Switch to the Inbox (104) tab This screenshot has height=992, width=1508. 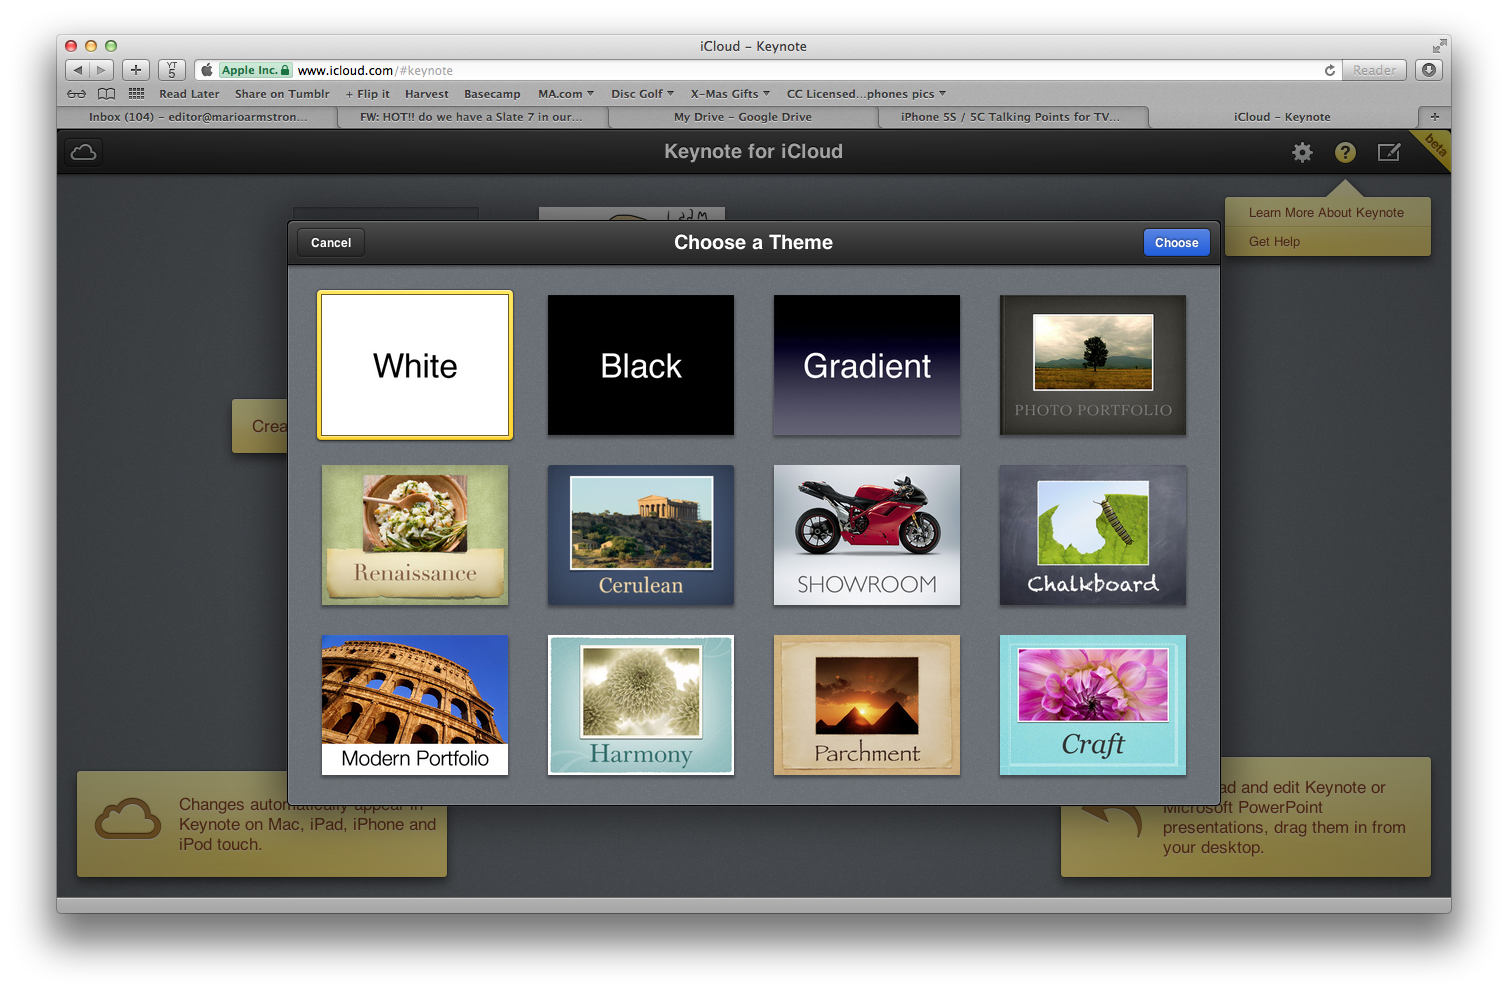tap(198, 117)
